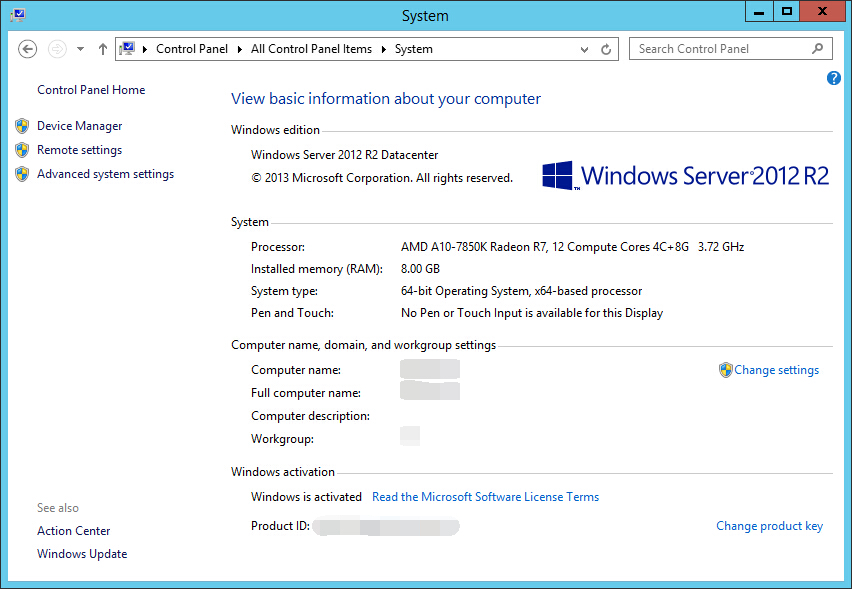Click the shield icon beside Advanced system settings
This screenshot has width=852, height=589.
[22, 174]
